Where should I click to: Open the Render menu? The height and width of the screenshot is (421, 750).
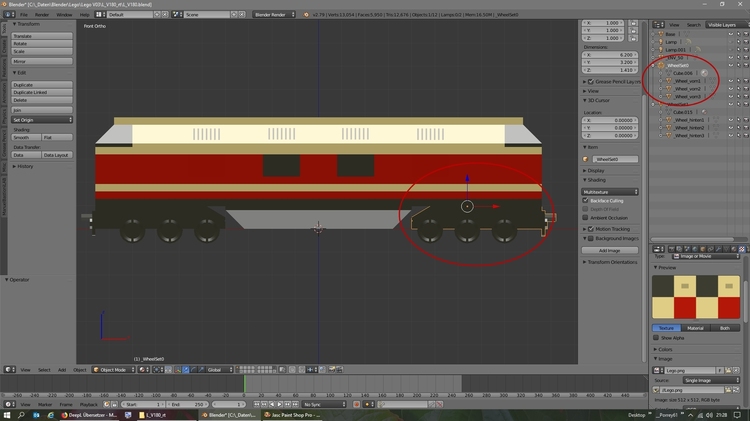pos(42,15)
